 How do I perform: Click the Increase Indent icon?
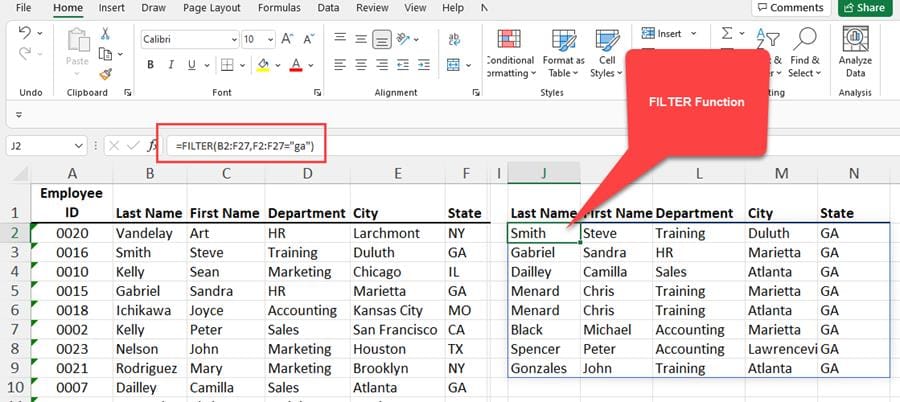424,65
